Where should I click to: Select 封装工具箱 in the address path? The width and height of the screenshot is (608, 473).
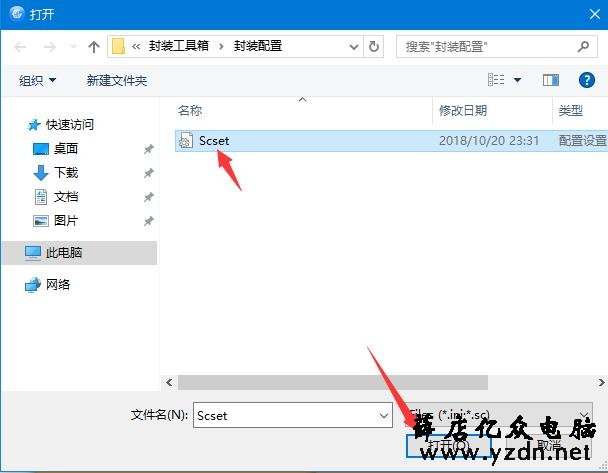coord(179,46)
